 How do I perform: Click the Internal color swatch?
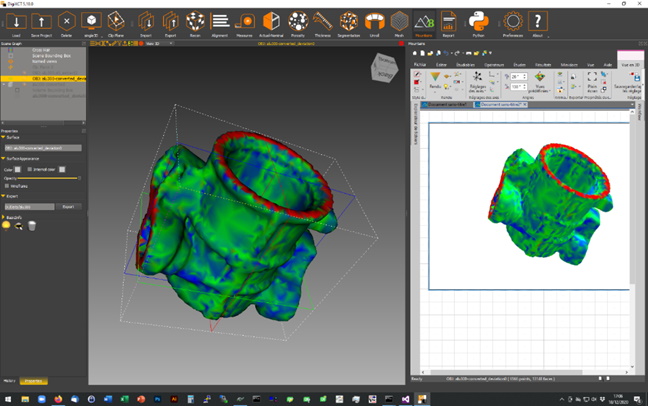click(62, 169)
